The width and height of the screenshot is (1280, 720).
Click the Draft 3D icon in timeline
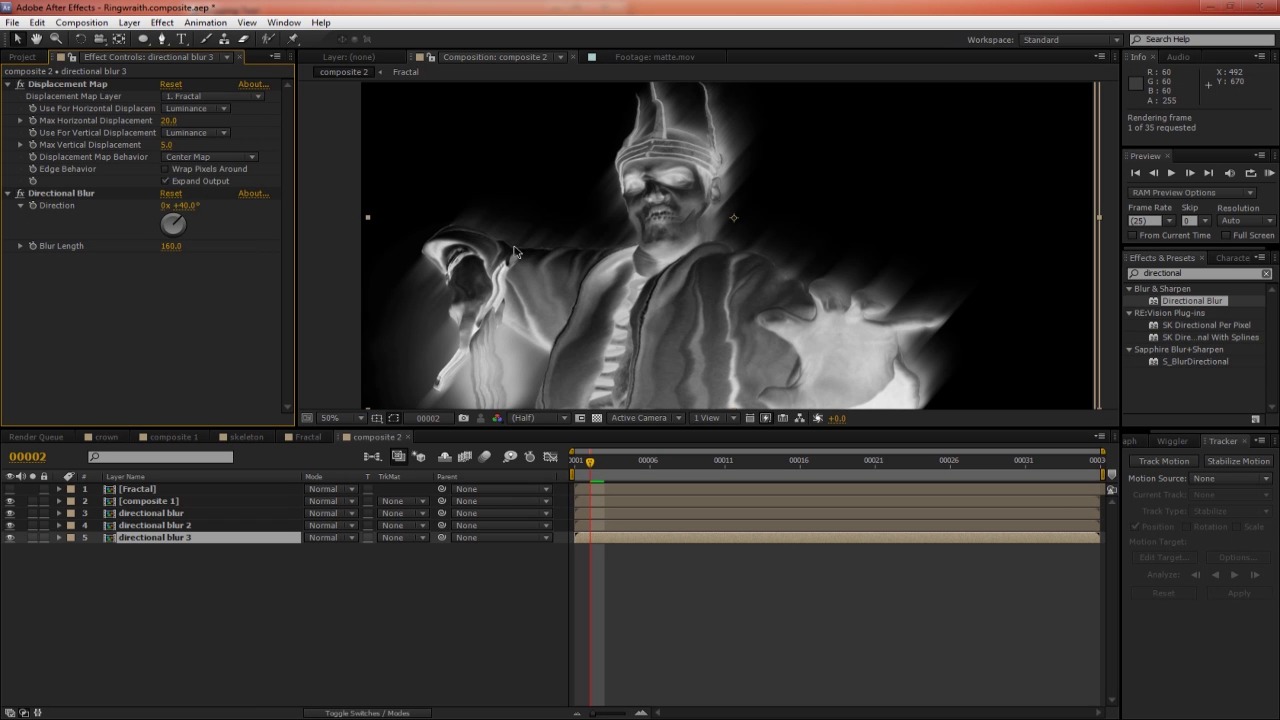pyautogui.click(x=420, y=457)
